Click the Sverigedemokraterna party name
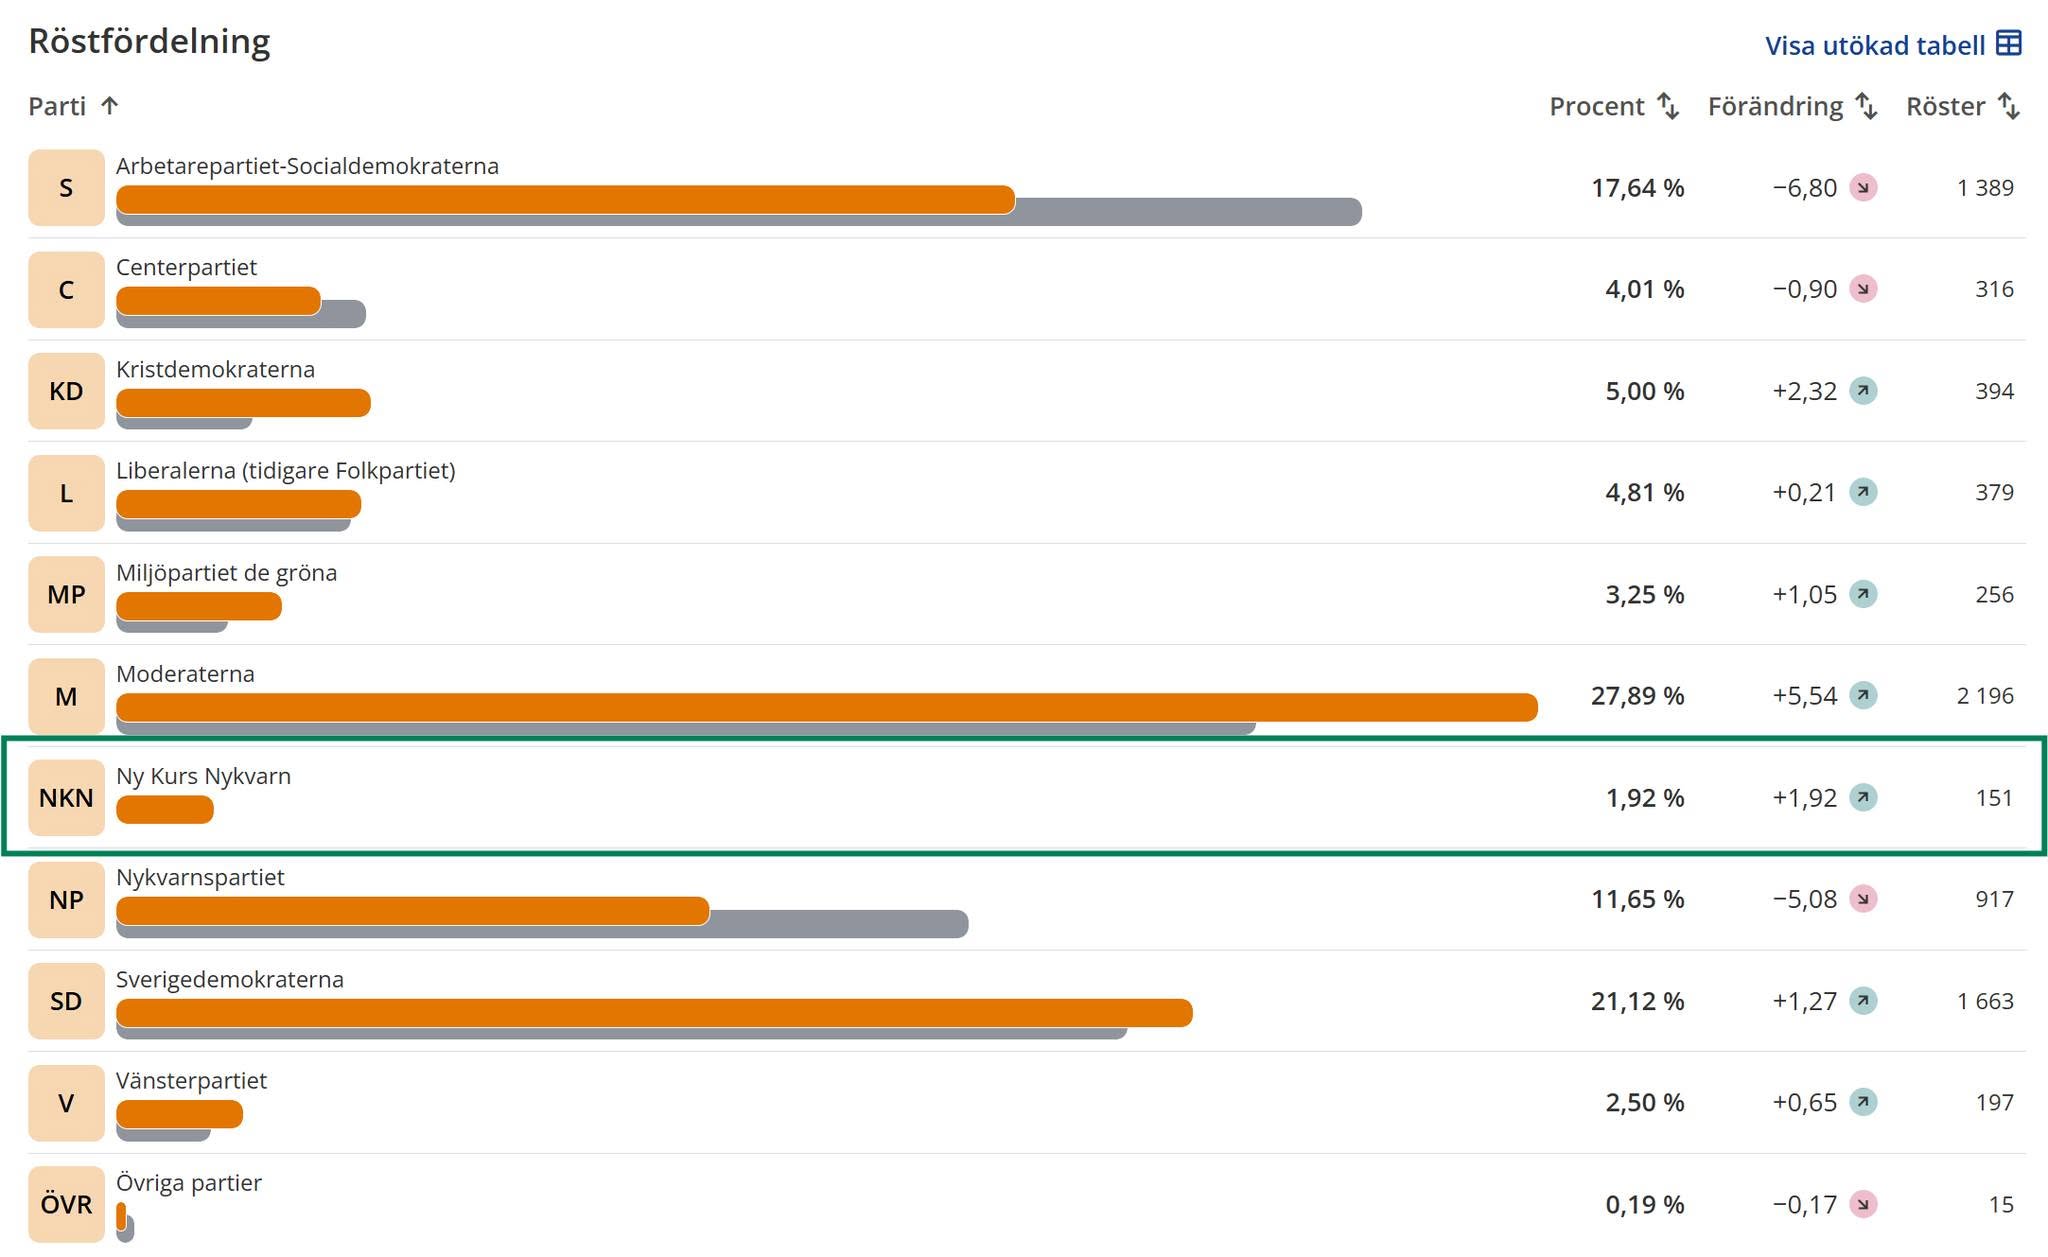This screenshot has width=2048, height=1257. (x=230, y=980)
